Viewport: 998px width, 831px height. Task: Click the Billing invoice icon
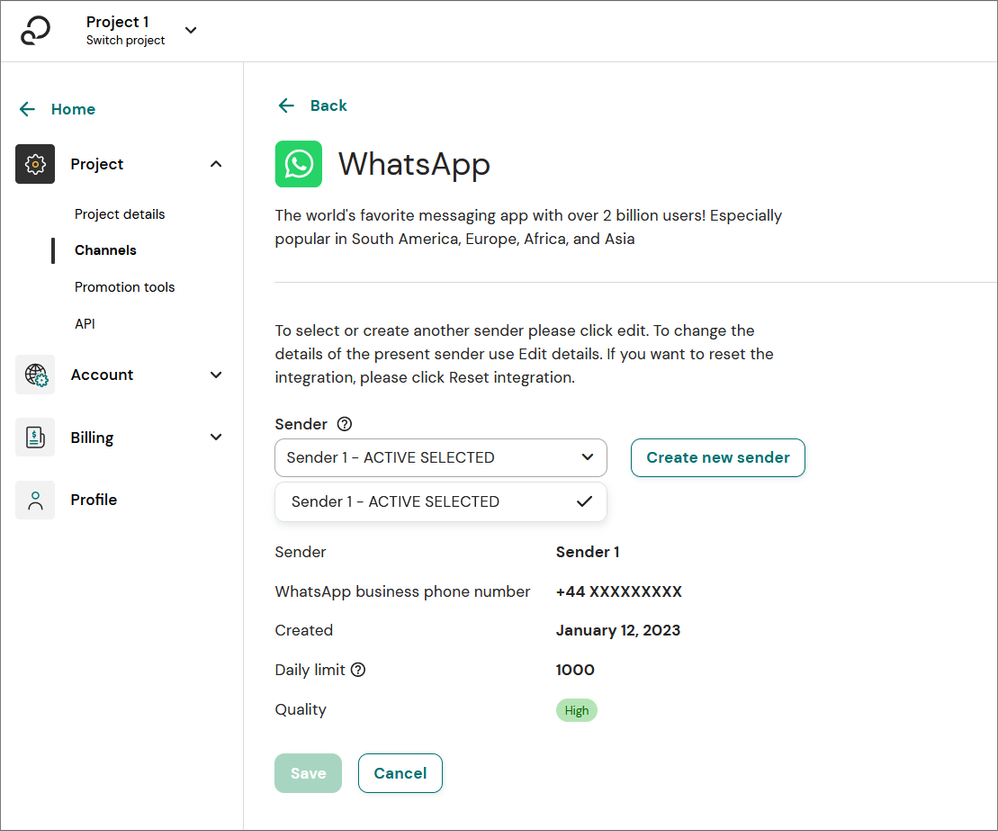pyautogui.click(x=35, y=437)
